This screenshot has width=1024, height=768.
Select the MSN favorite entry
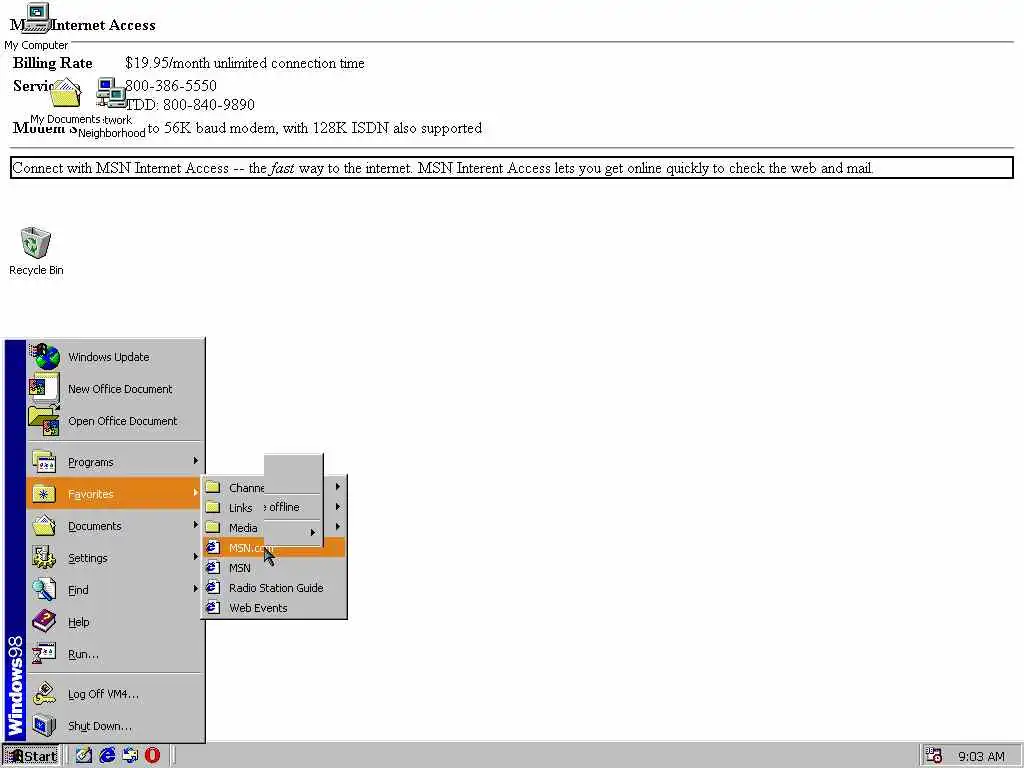click(x=274, y=568)
